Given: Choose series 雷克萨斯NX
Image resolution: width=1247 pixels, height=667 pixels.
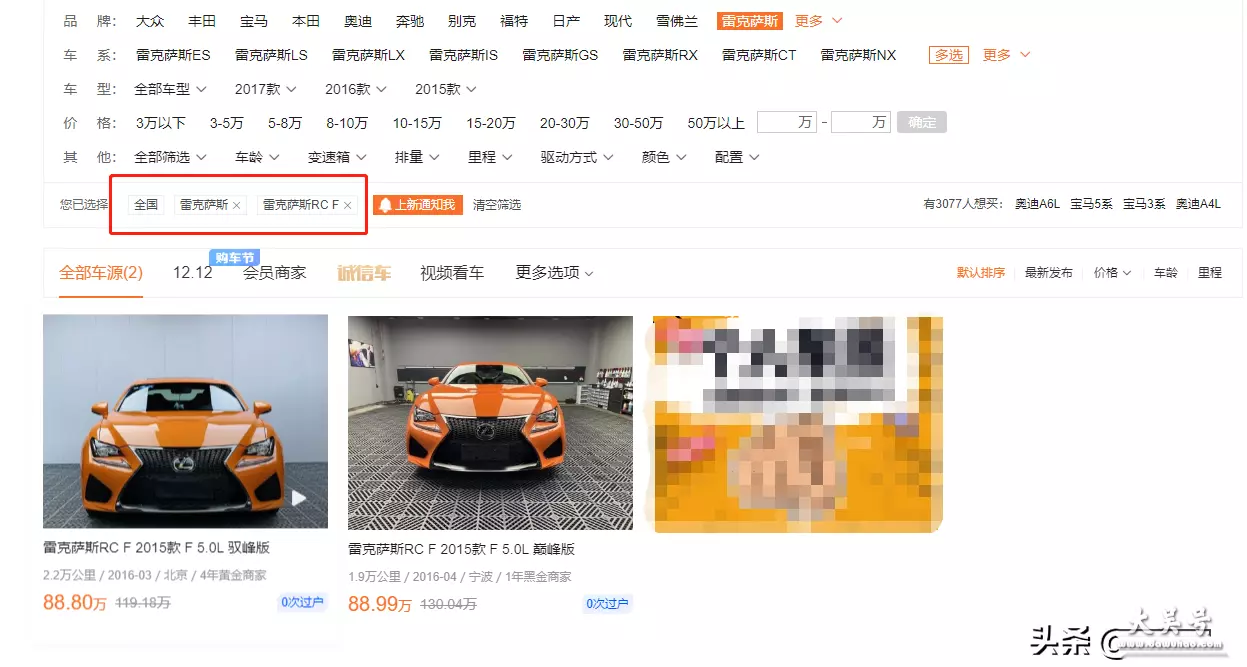Looking at the screenshot, I should (x=858, y=55).
